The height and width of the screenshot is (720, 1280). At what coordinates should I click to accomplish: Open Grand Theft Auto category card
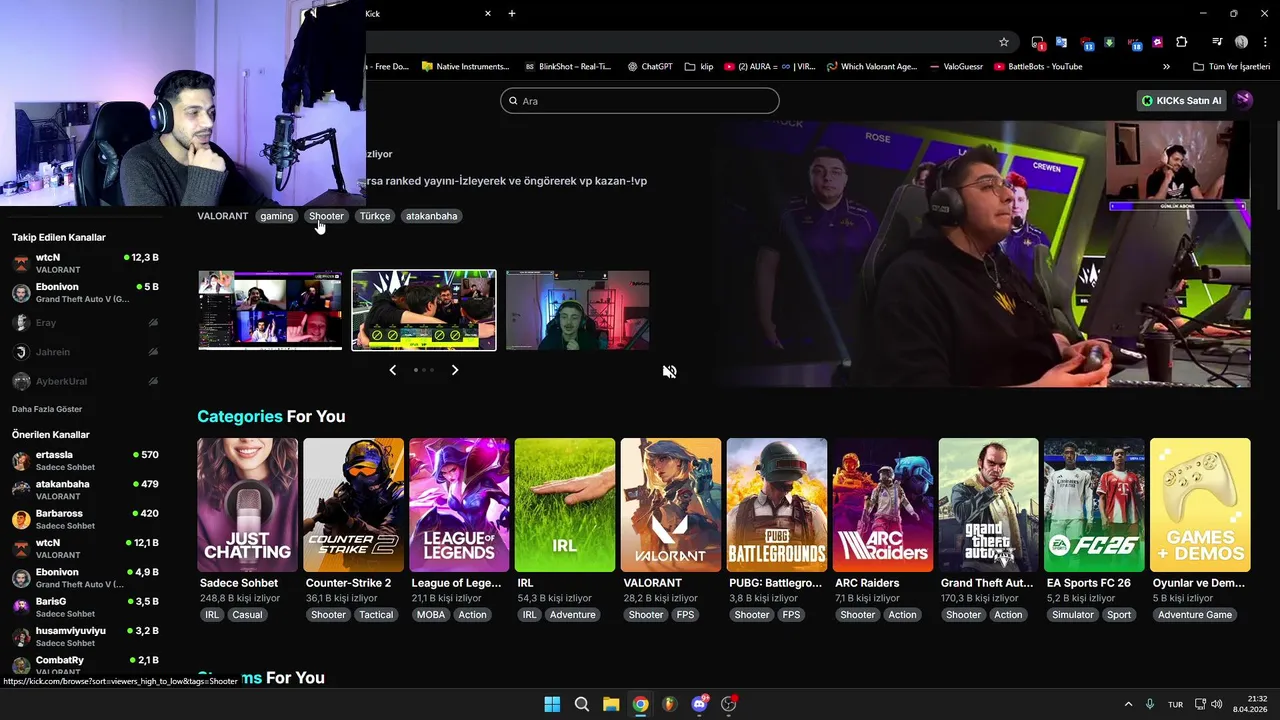pyautogui.click(x=988, y=505)
